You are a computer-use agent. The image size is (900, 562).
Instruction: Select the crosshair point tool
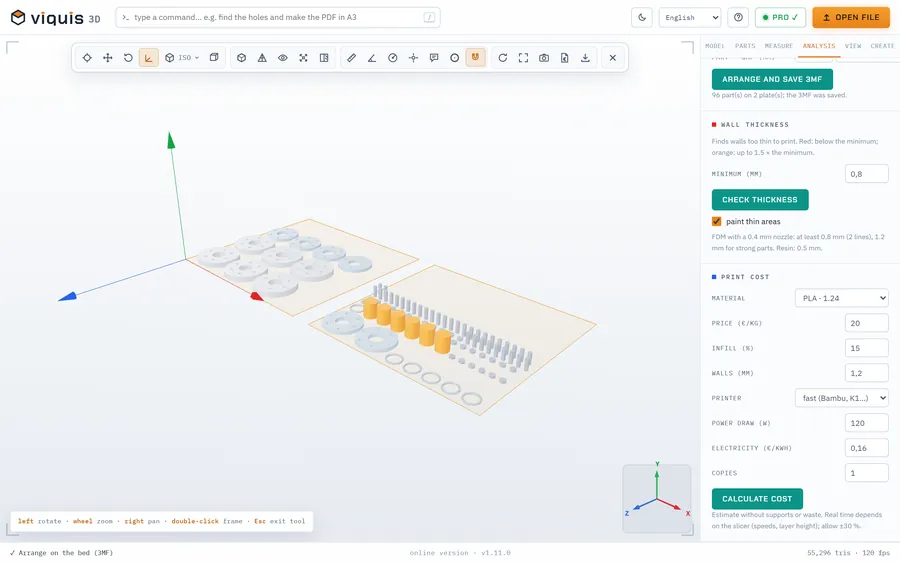(x=413, y=57)
